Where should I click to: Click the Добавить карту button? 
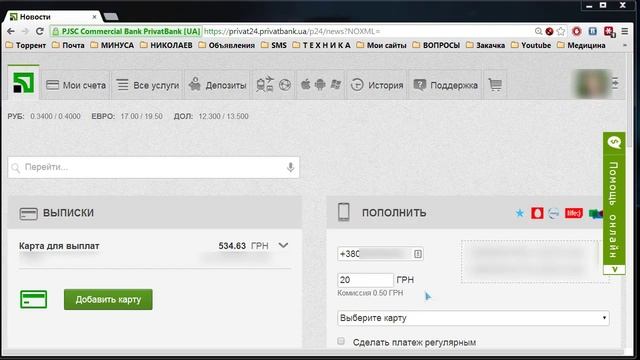108,299
